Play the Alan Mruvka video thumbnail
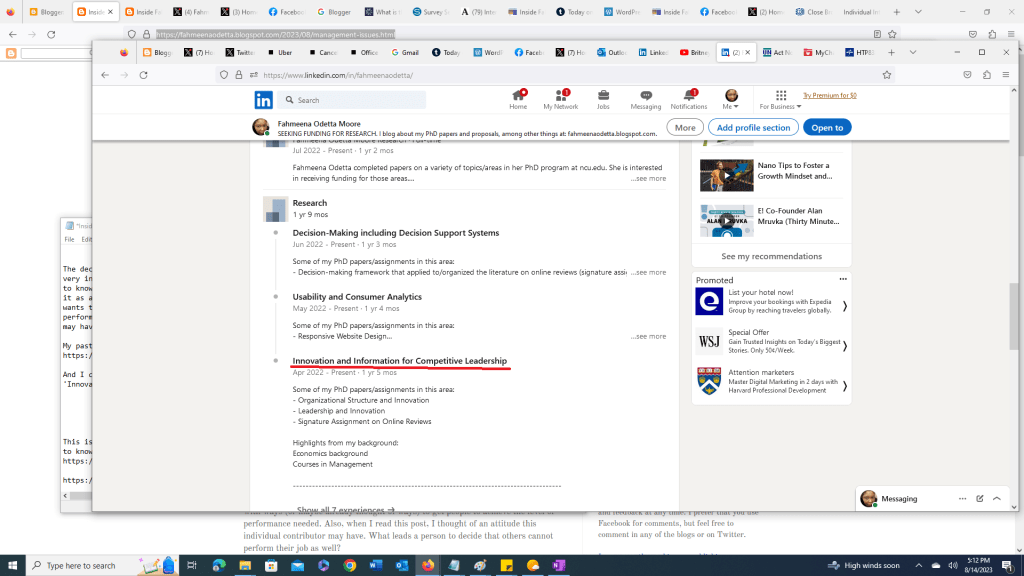 tap(727, 219)
